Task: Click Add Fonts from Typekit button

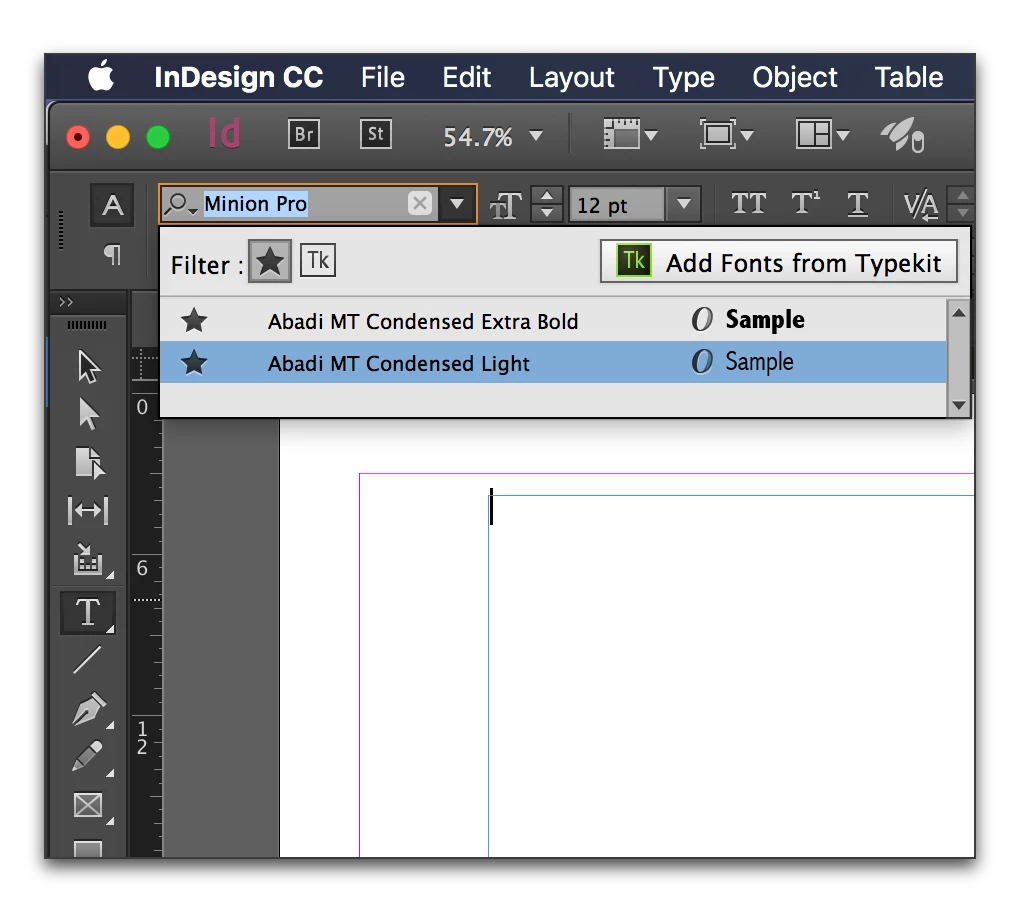Action: tap(779, 262)
